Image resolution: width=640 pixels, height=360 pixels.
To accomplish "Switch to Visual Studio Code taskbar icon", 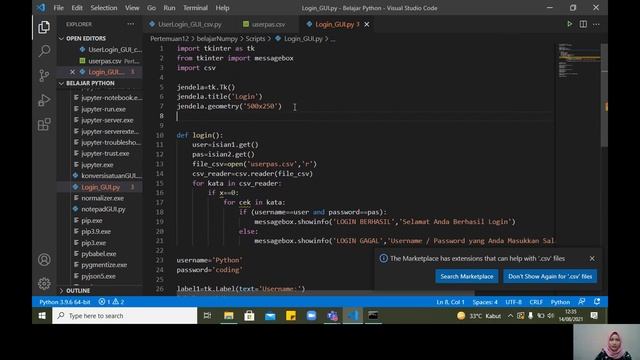I will 353,316.
